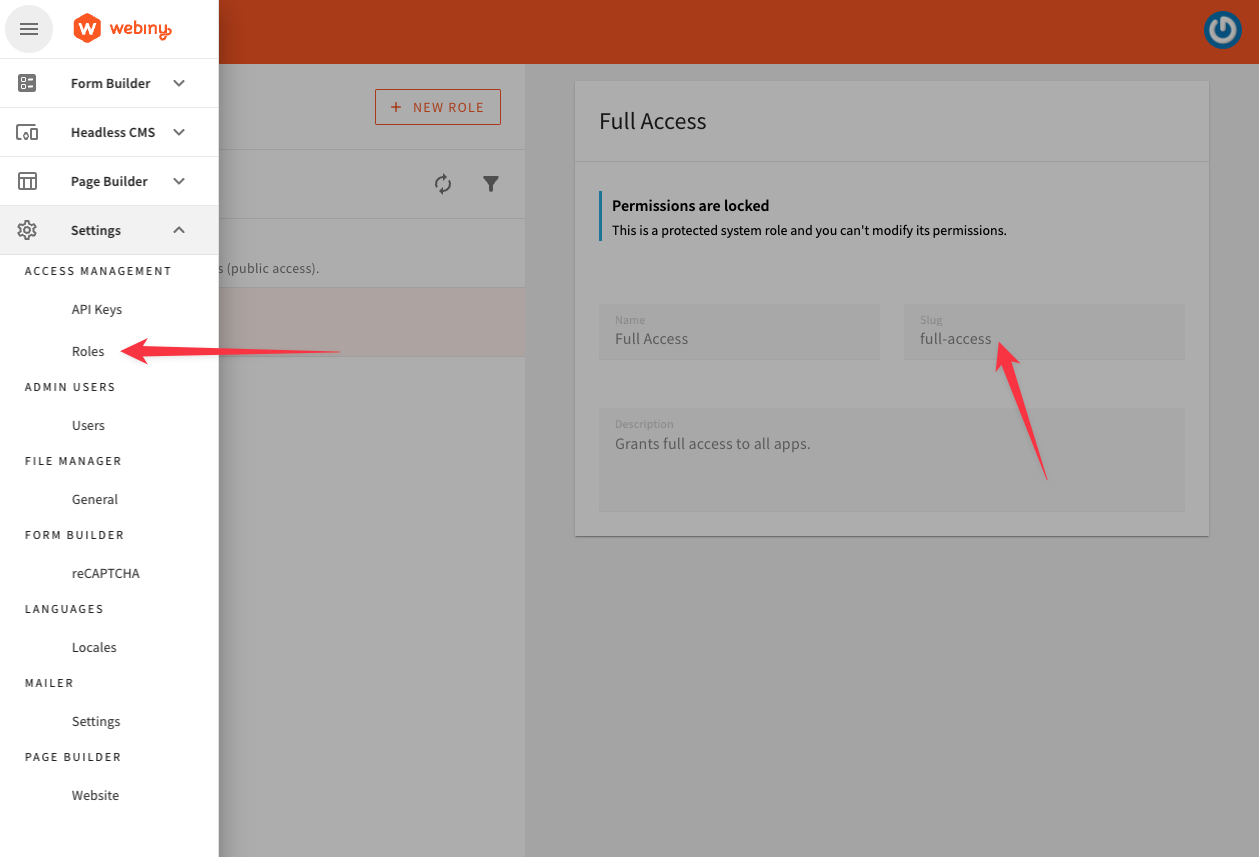Click the hamburger menu icon
The width and height of the screenshot is (1259, 857).
click(29, 29)
